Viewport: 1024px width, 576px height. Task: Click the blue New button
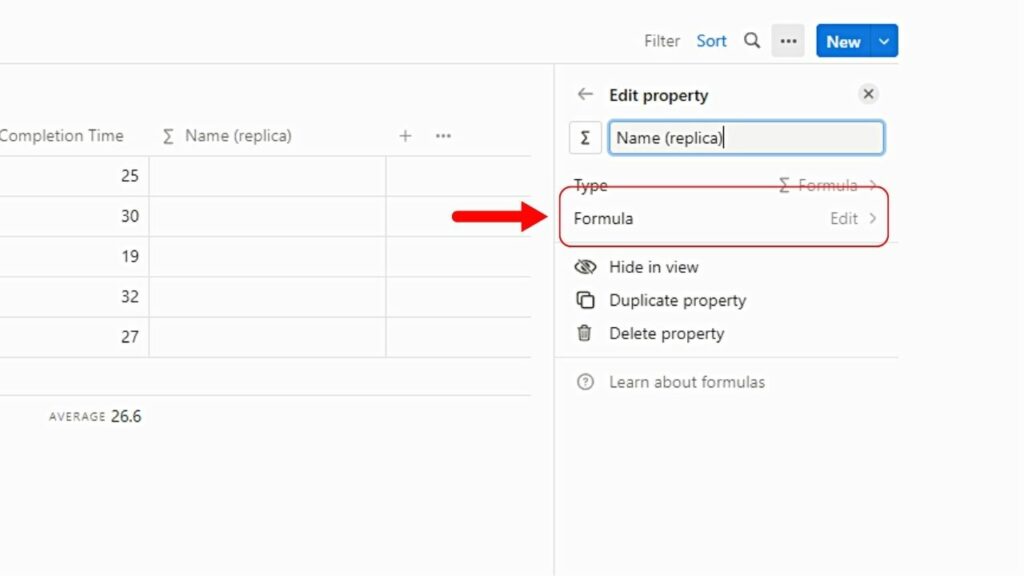[842, 41]
